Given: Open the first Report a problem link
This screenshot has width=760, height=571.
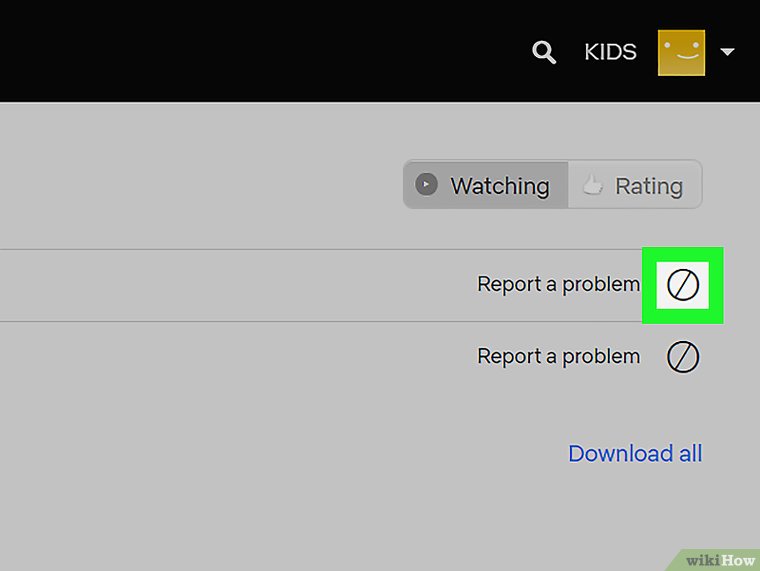Looking at the screenshot, I should [x=558, y=285].
